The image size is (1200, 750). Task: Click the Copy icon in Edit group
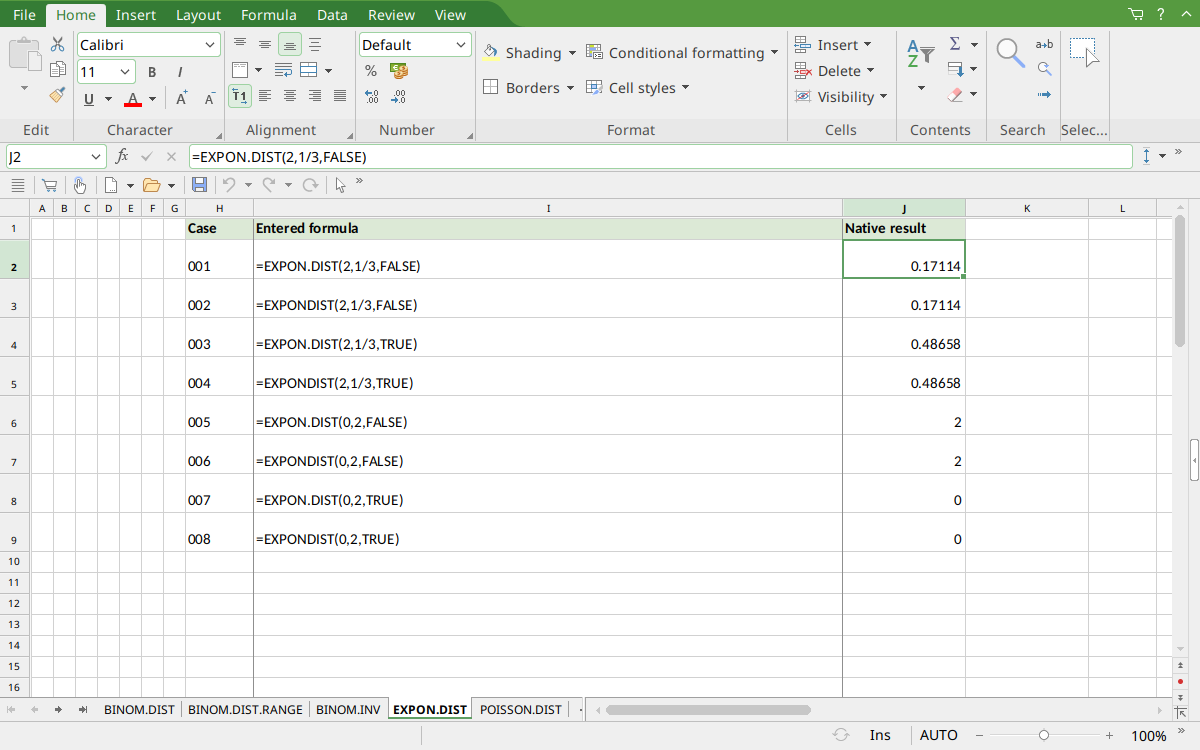point(57,70)
